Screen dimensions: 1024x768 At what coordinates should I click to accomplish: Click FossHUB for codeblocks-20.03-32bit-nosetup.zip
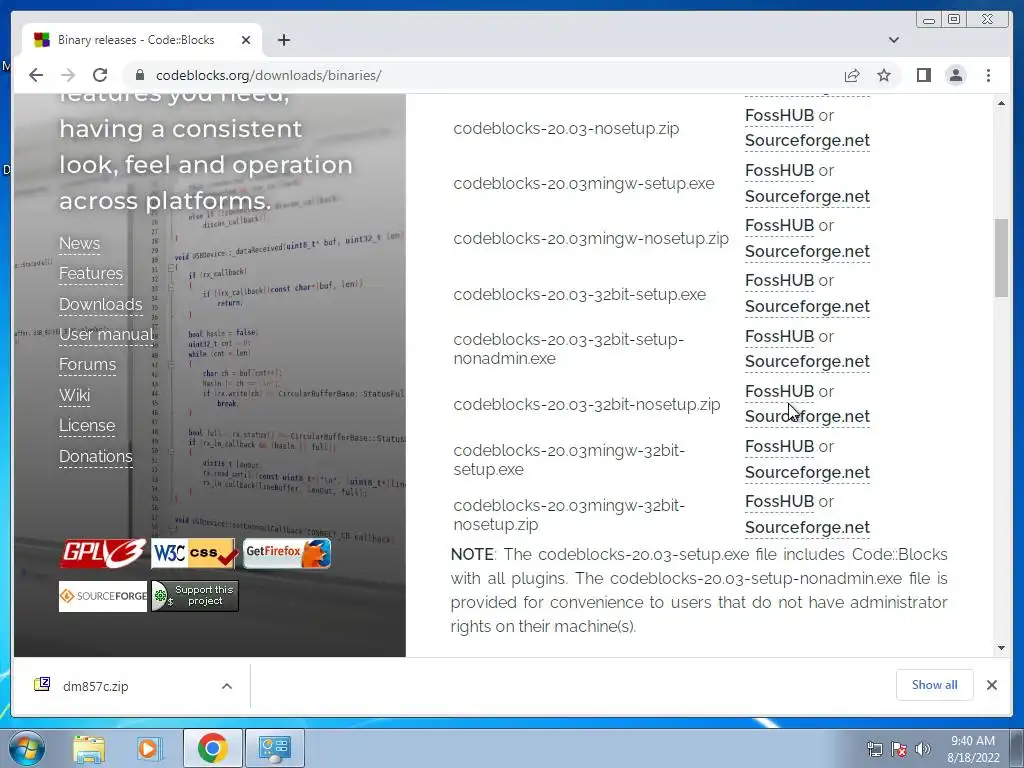779,391
